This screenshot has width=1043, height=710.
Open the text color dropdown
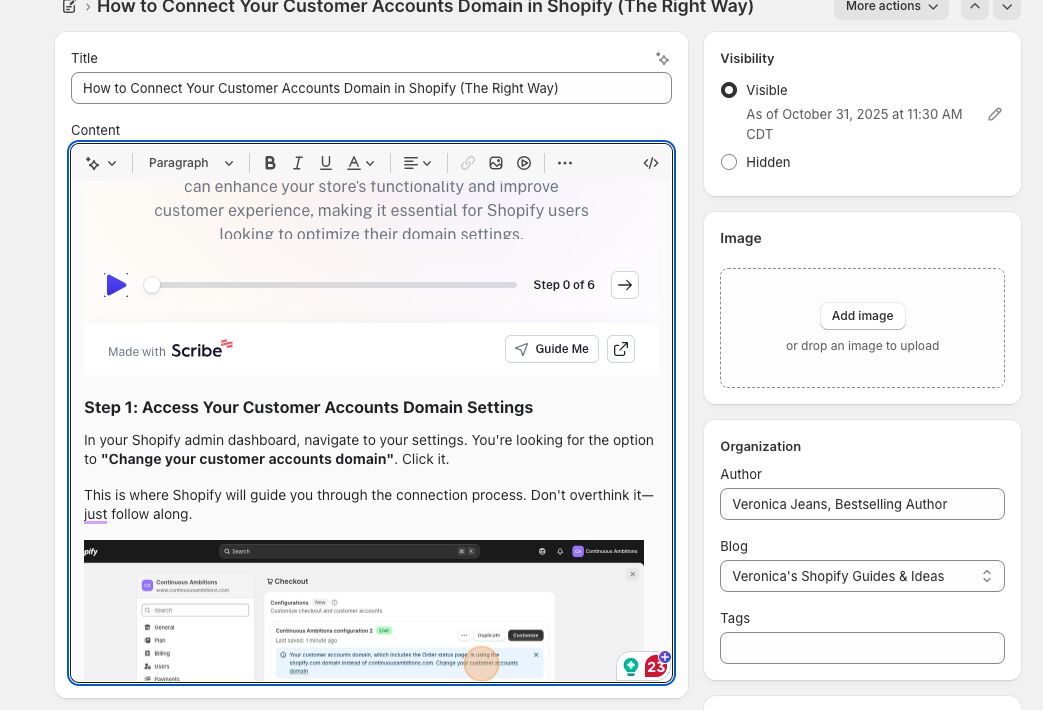[x=361, y=163]
